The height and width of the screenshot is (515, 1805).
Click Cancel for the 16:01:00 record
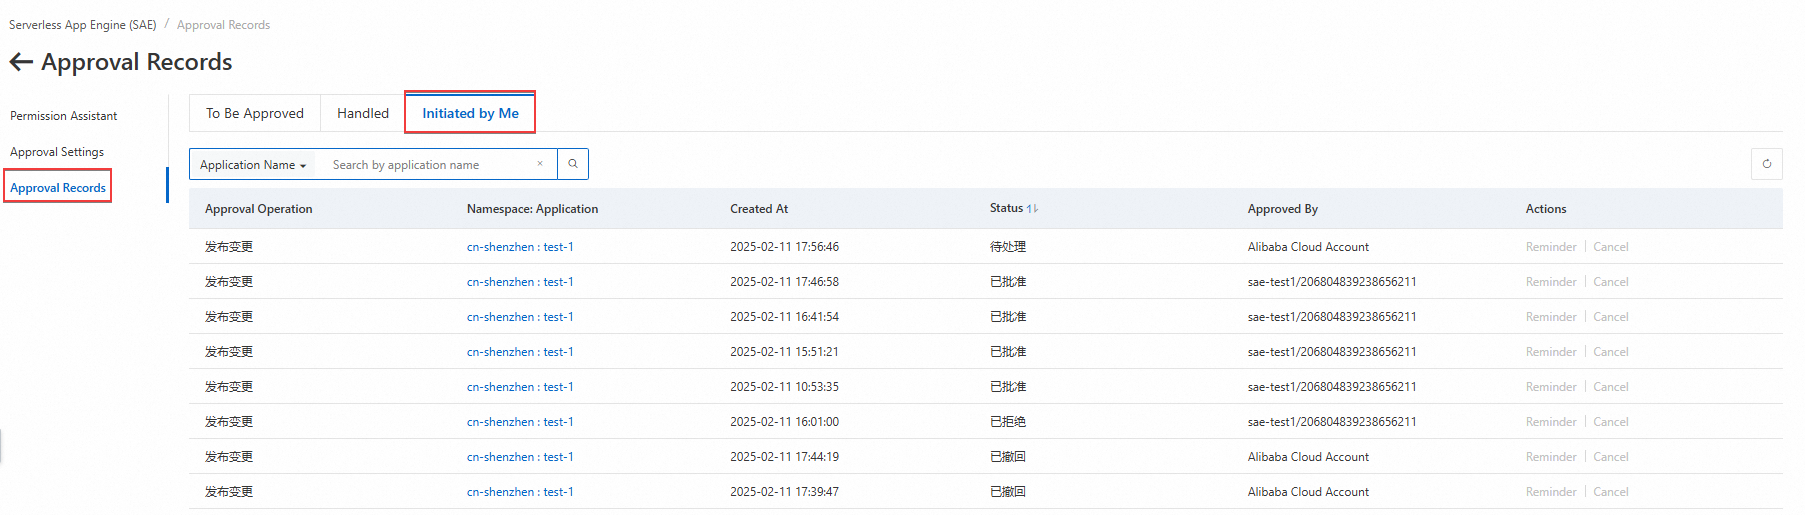click(1611, 422)
